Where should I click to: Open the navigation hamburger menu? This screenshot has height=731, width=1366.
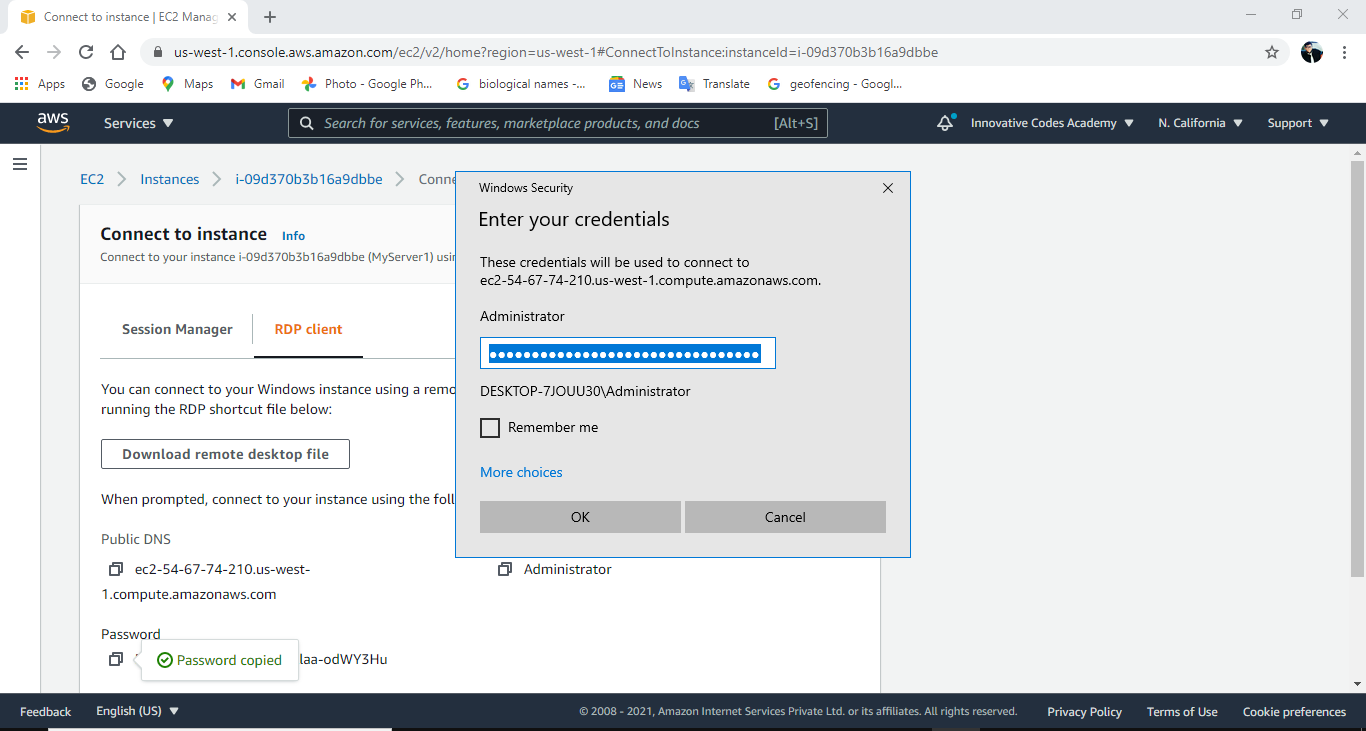(20, 163)
